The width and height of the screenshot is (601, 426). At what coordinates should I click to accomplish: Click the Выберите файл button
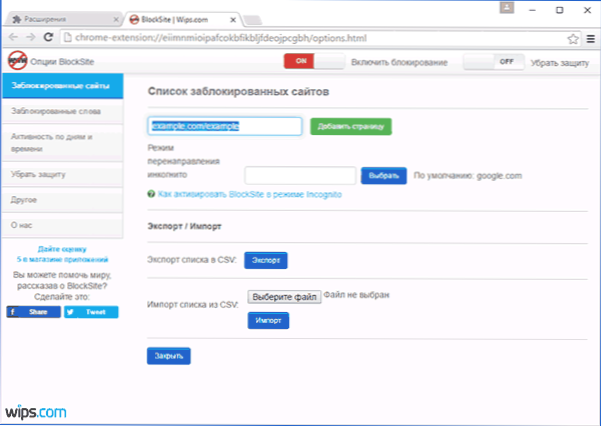[284, 297]
